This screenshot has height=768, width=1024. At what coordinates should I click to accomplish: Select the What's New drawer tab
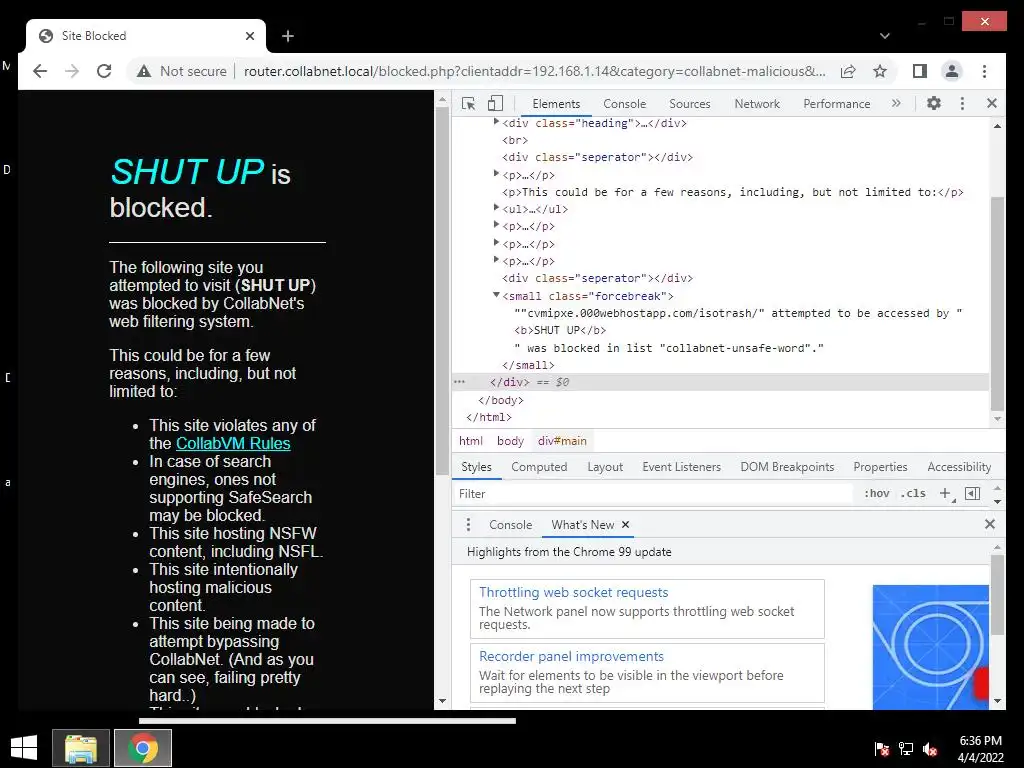click(x=583, y=525)
